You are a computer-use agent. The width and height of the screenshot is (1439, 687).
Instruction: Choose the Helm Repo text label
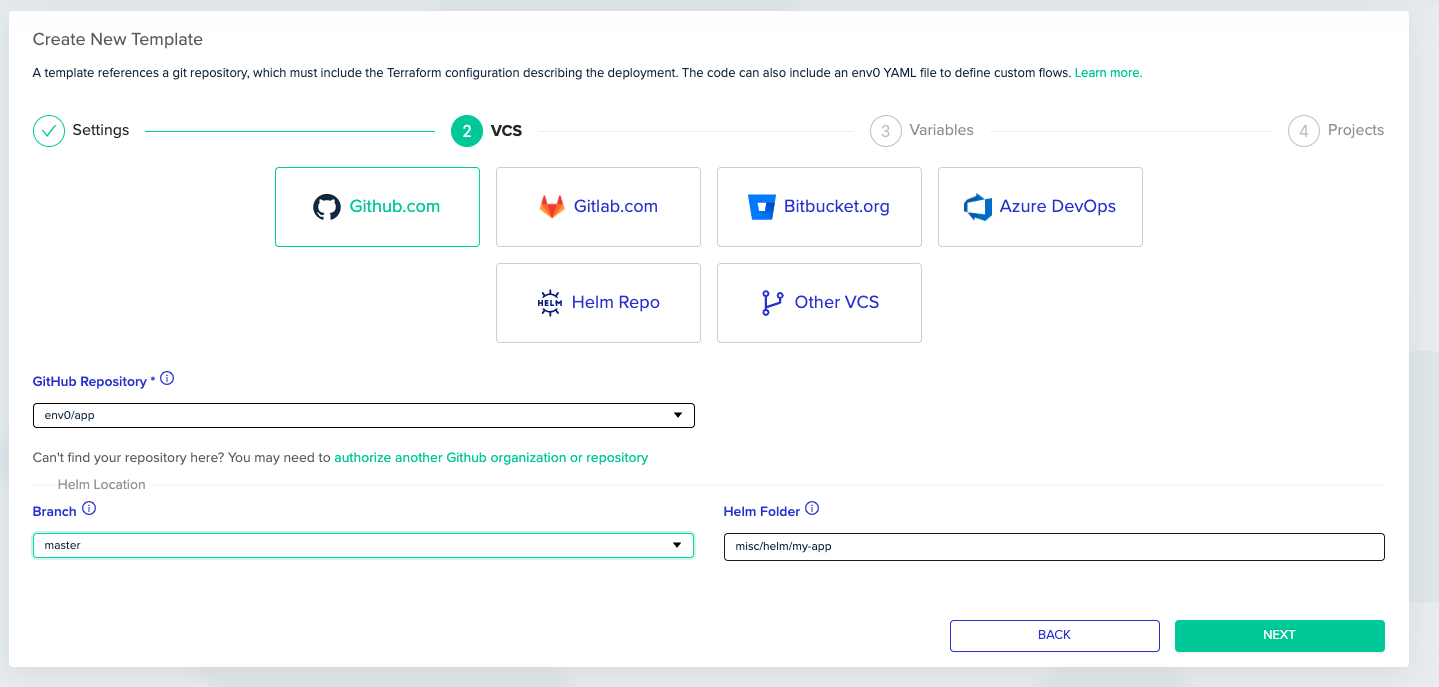pyautogui.click(x=616, y=303)
